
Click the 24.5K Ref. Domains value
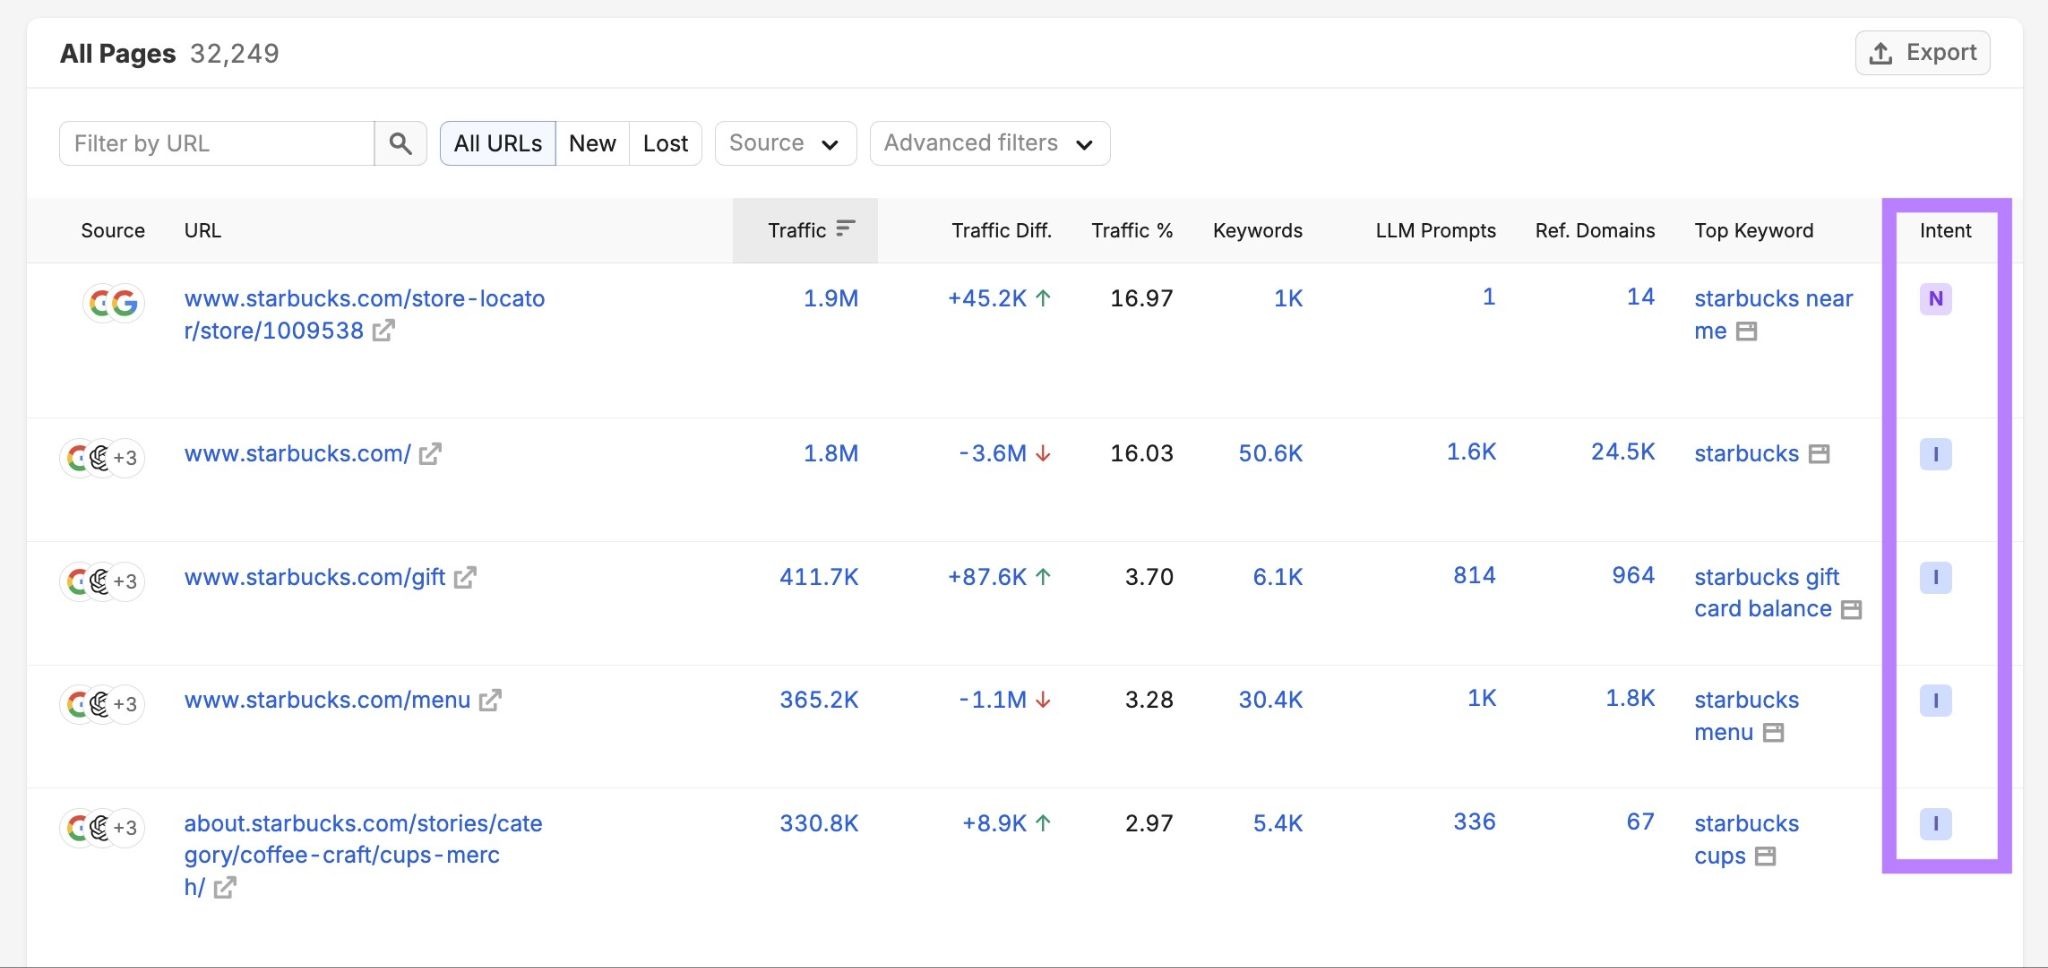point(1623,452)
